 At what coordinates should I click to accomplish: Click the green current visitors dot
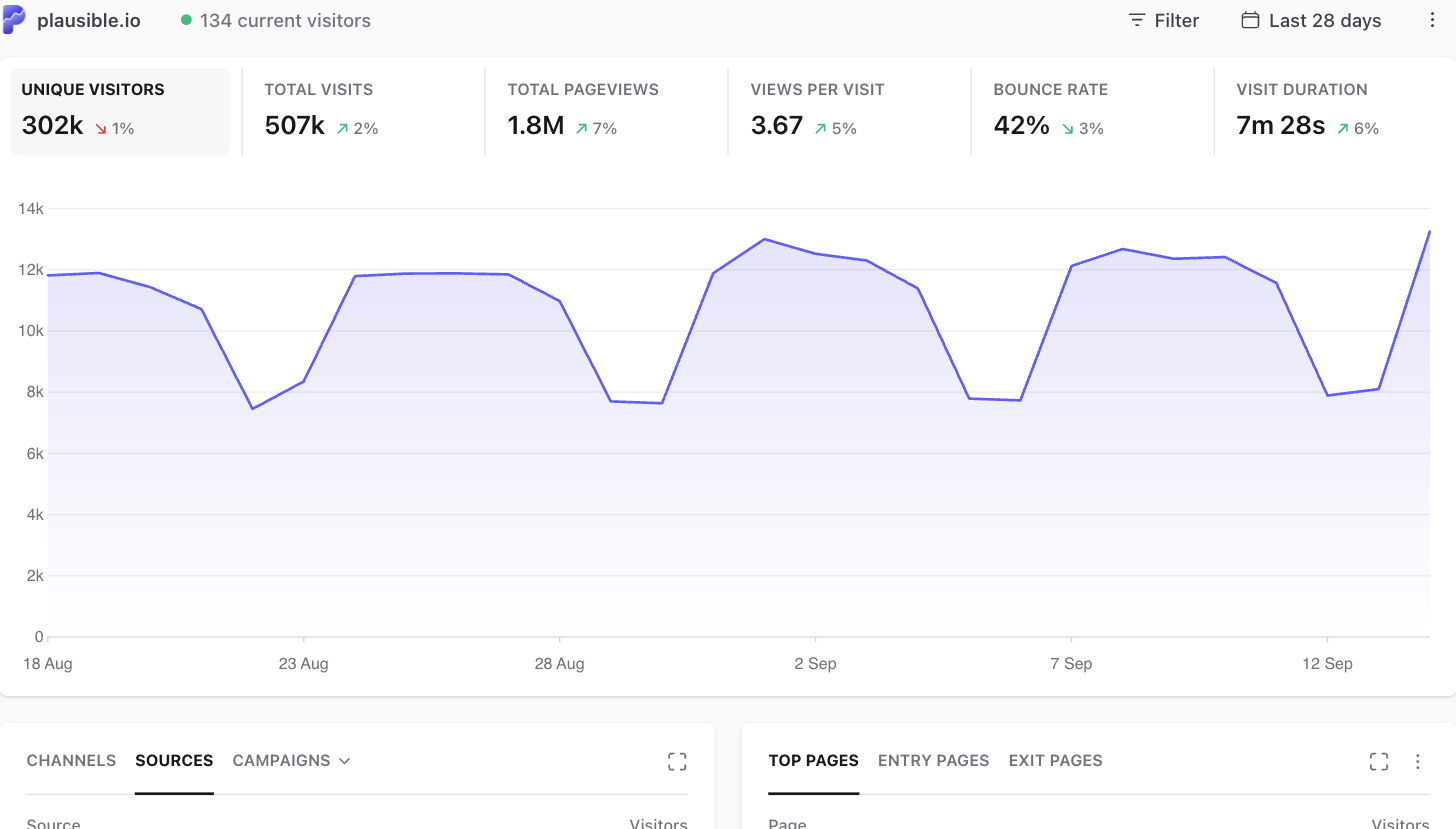tap(186, 20)
